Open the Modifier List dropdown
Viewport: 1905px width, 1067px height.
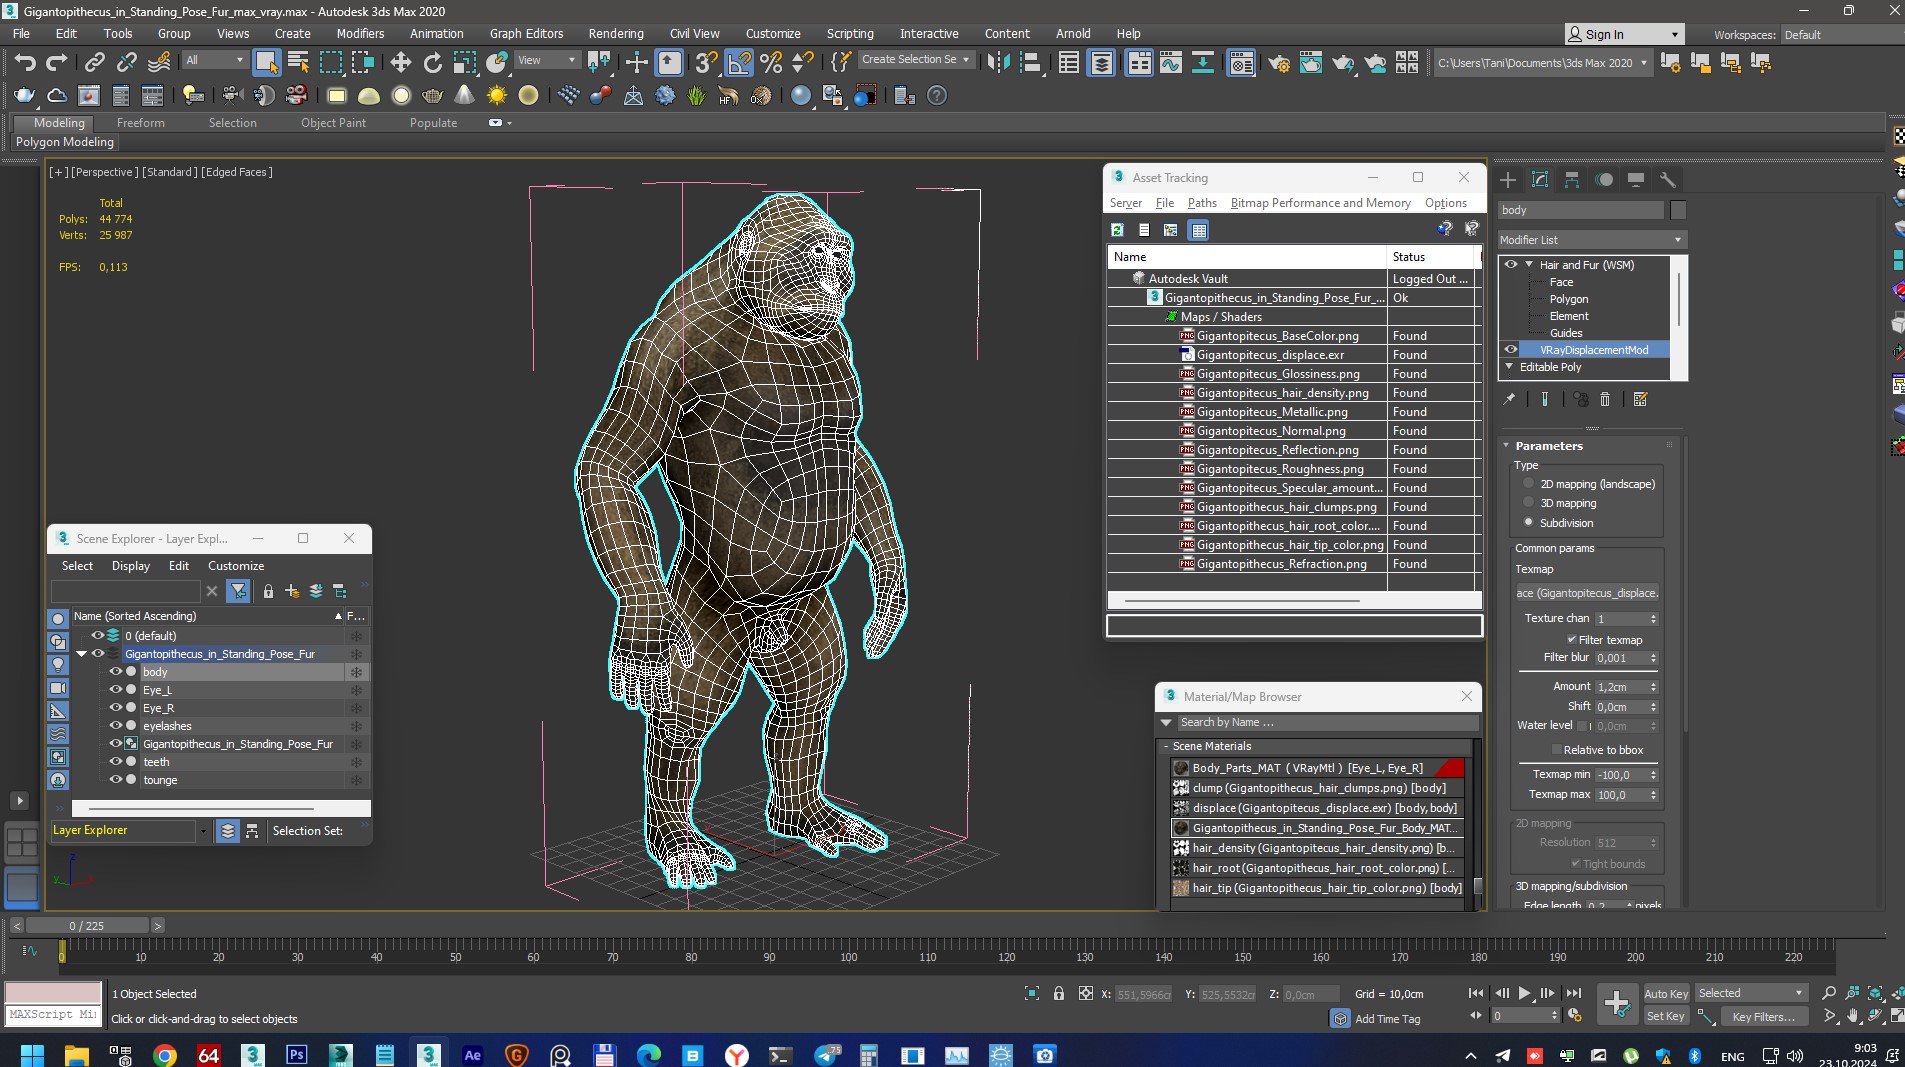1591,240
